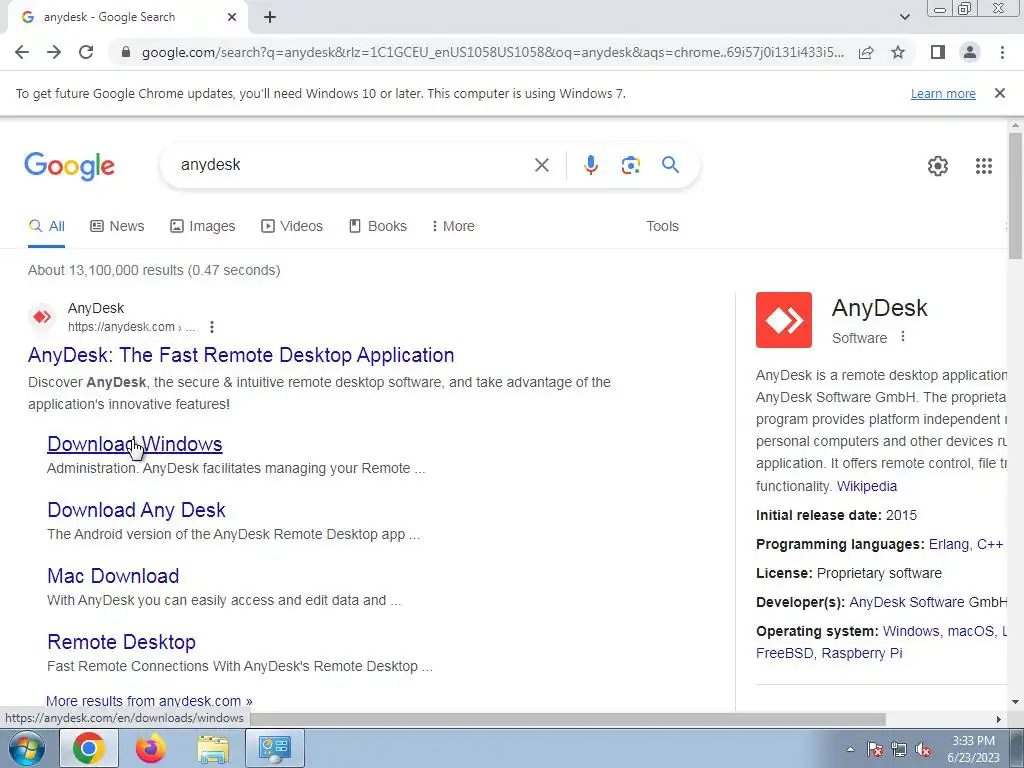
Task: Show hidden system tray icons arrow
Action: tap(850, 750)
